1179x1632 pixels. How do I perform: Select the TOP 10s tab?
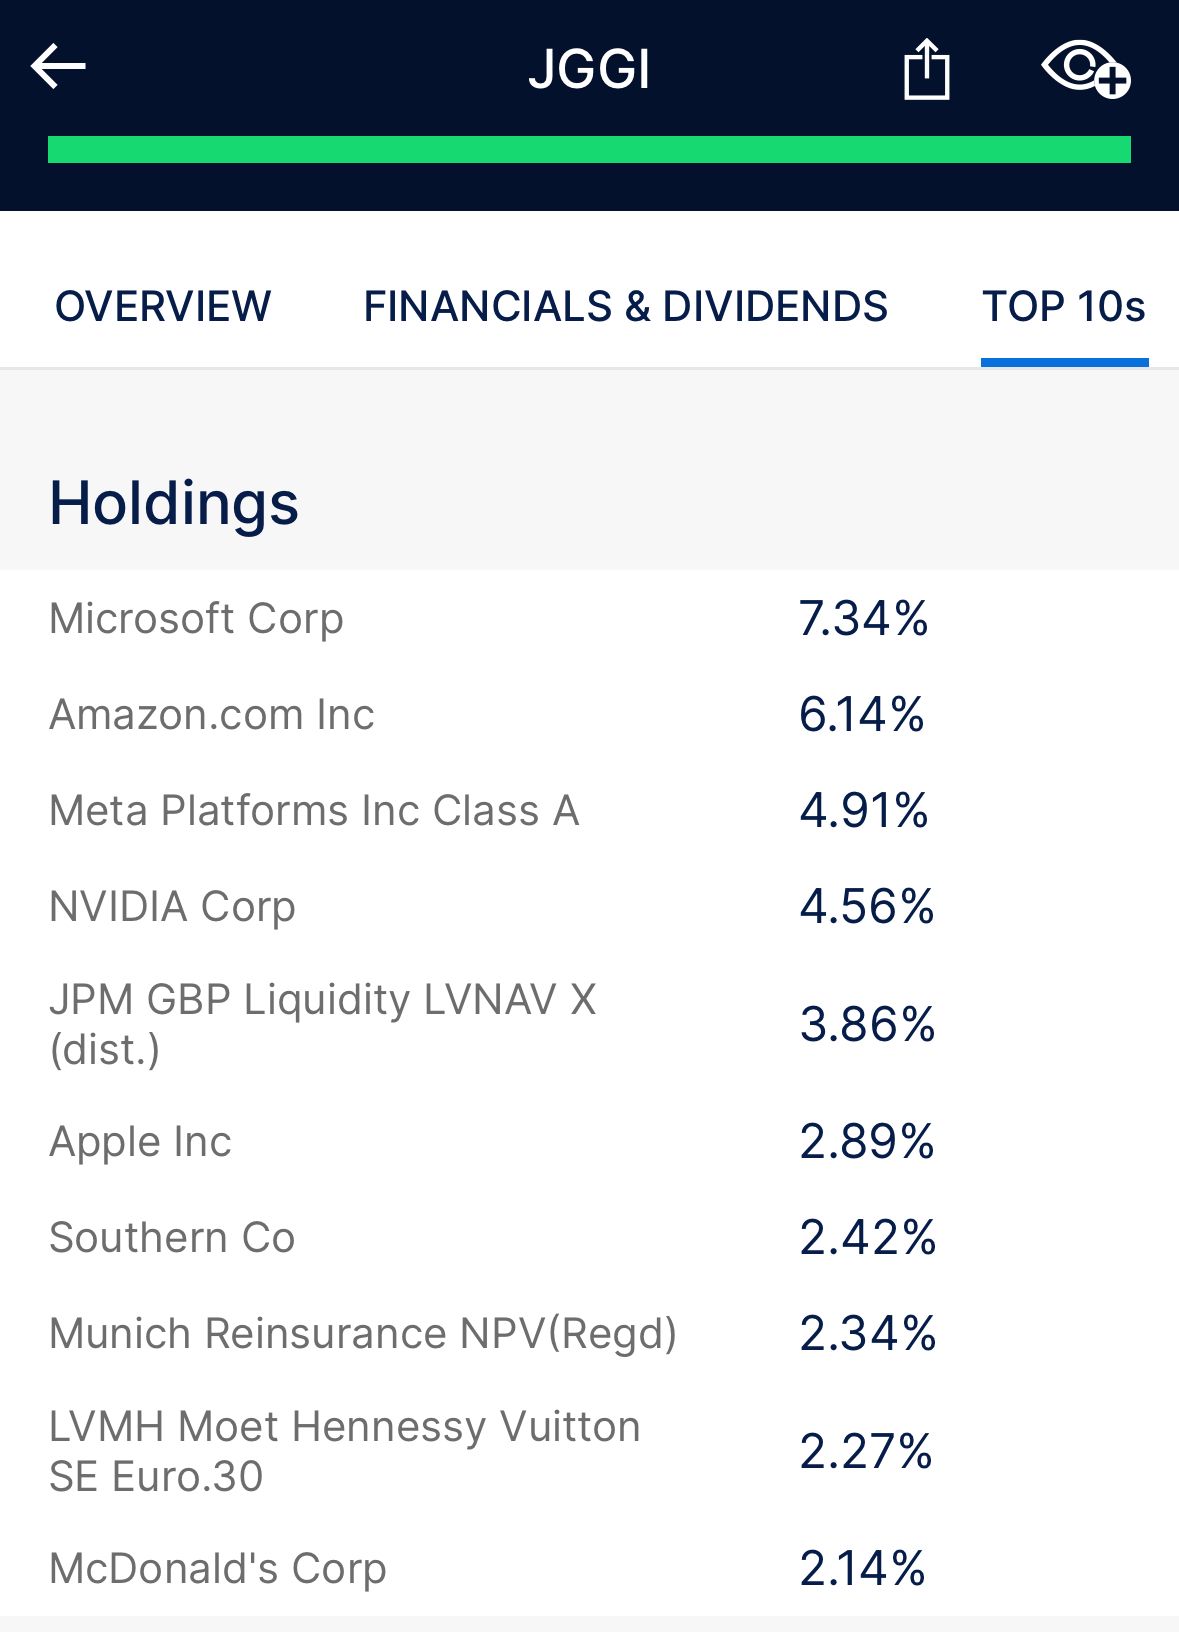coord(1063,306)
